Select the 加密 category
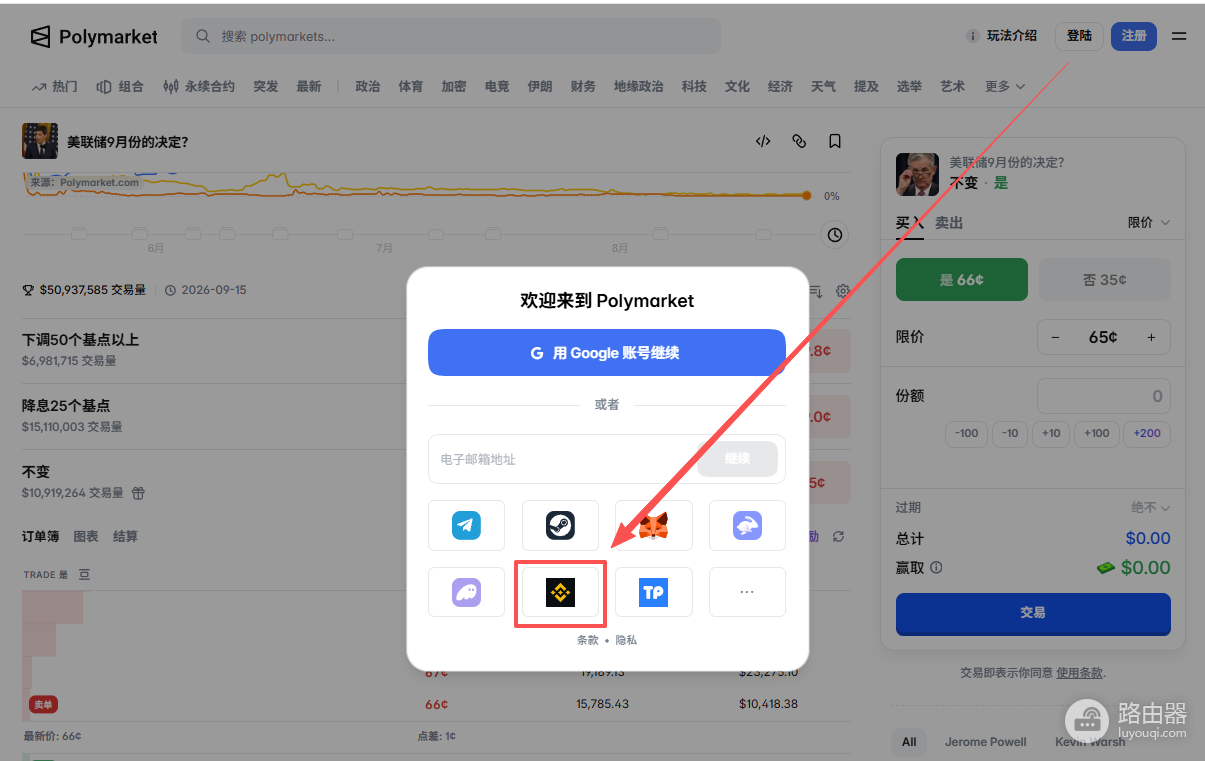1205x761 pixels. tap(454, 87)
